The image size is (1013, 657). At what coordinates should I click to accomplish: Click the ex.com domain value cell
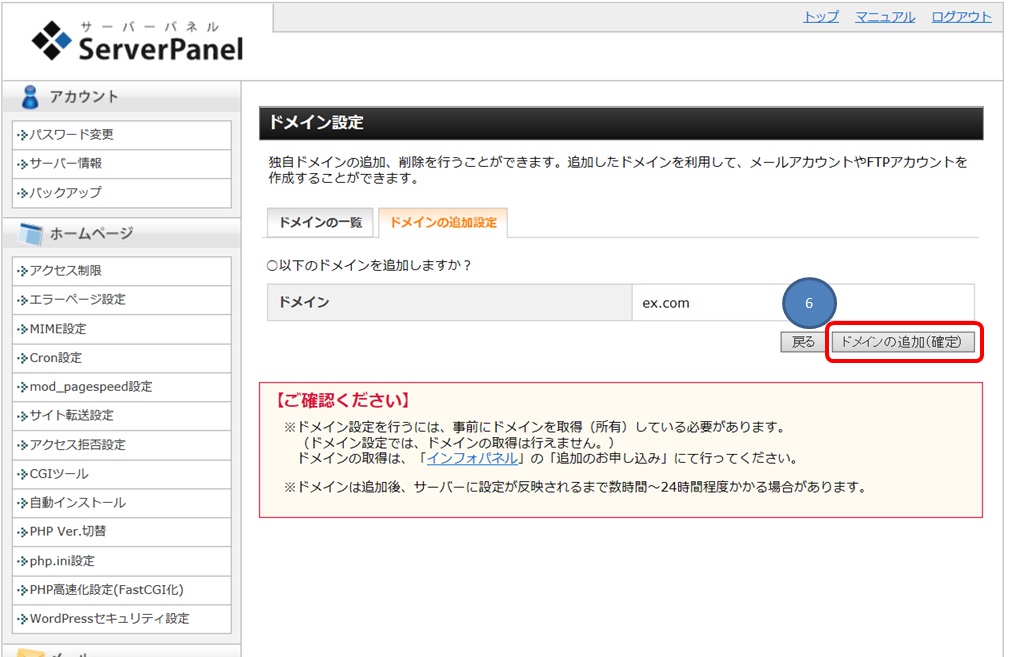click(x=666, y=303)
